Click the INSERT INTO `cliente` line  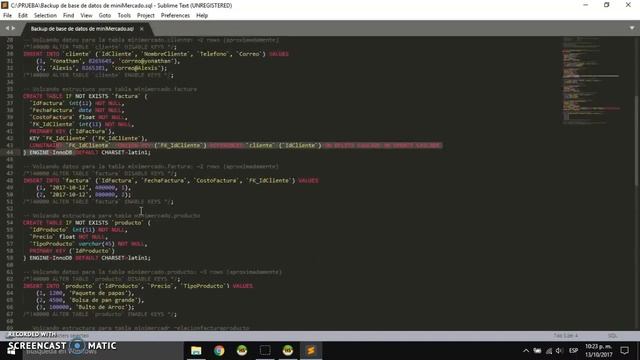[156, 54]
